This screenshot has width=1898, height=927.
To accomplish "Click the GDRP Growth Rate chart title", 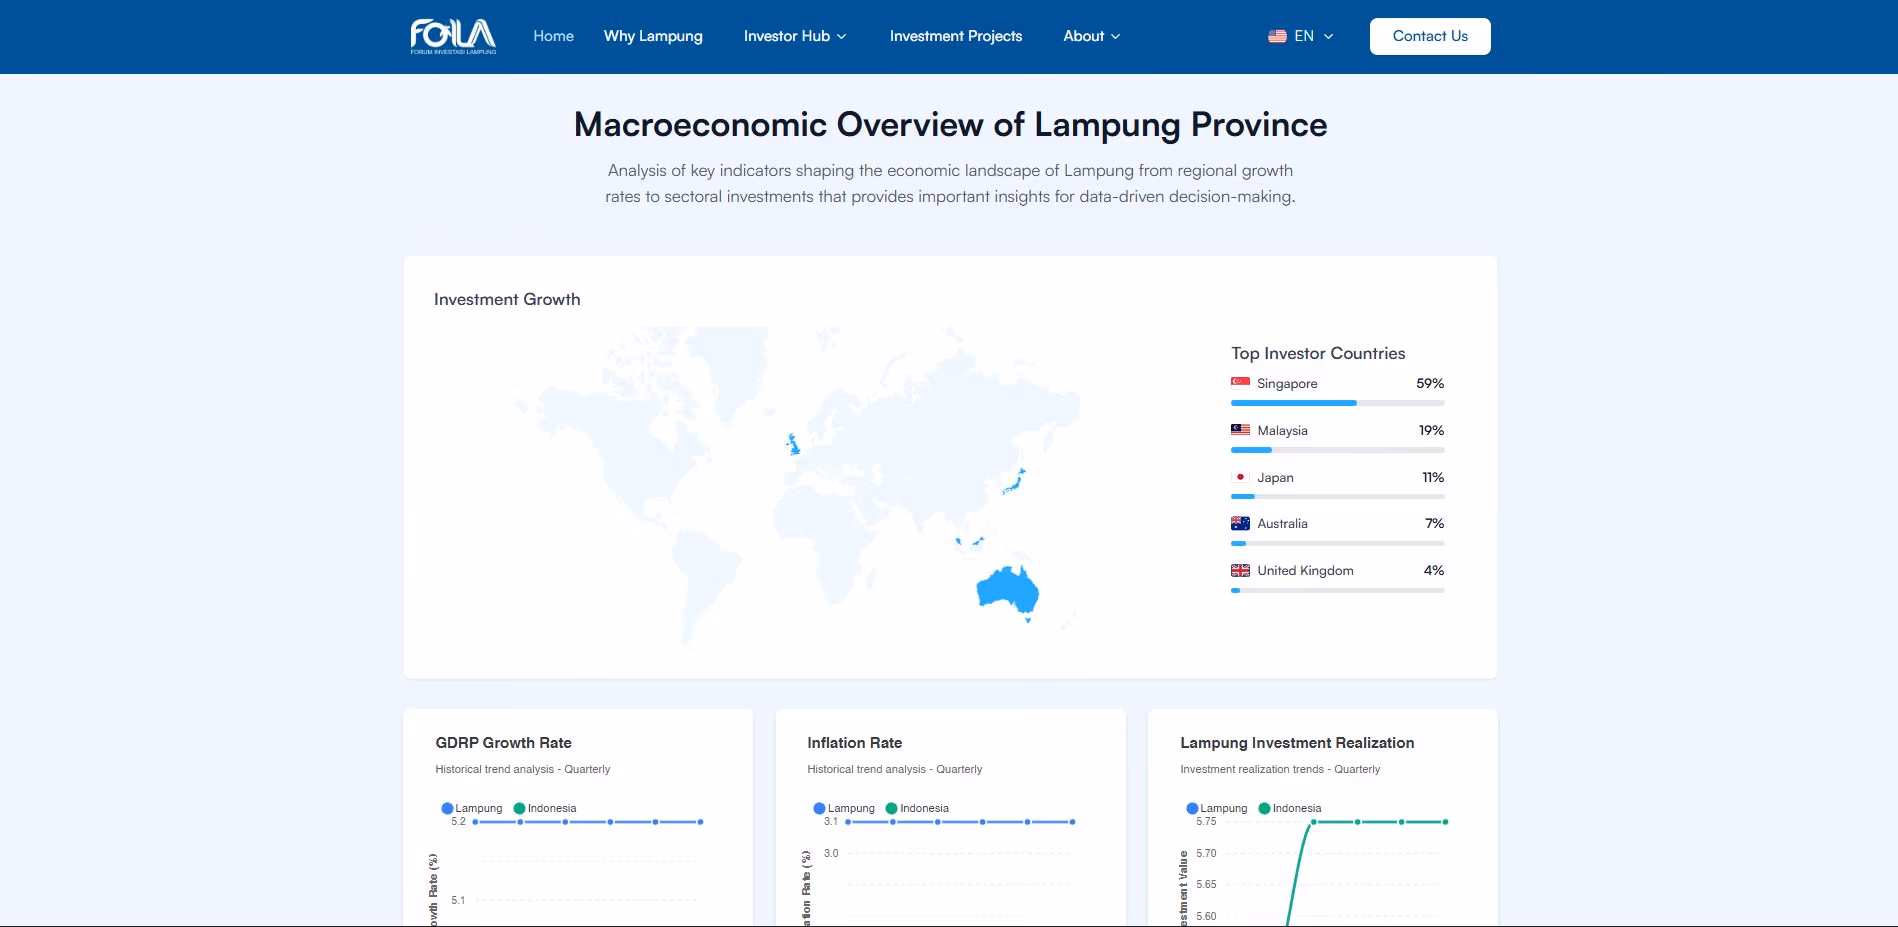I will (503, 742).
